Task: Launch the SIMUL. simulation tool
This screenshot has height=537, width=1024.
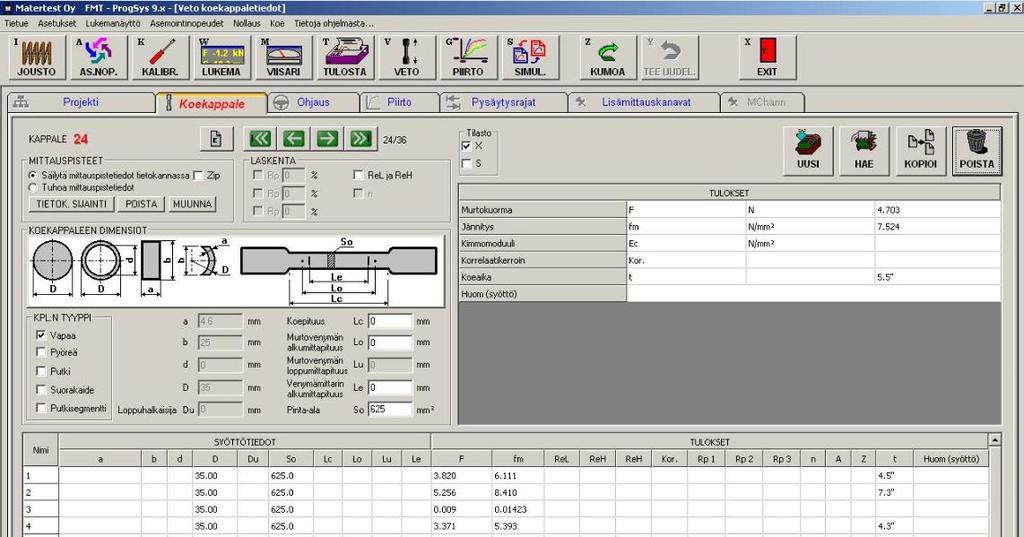Action: pyautogui.click(x=530, y=57)
